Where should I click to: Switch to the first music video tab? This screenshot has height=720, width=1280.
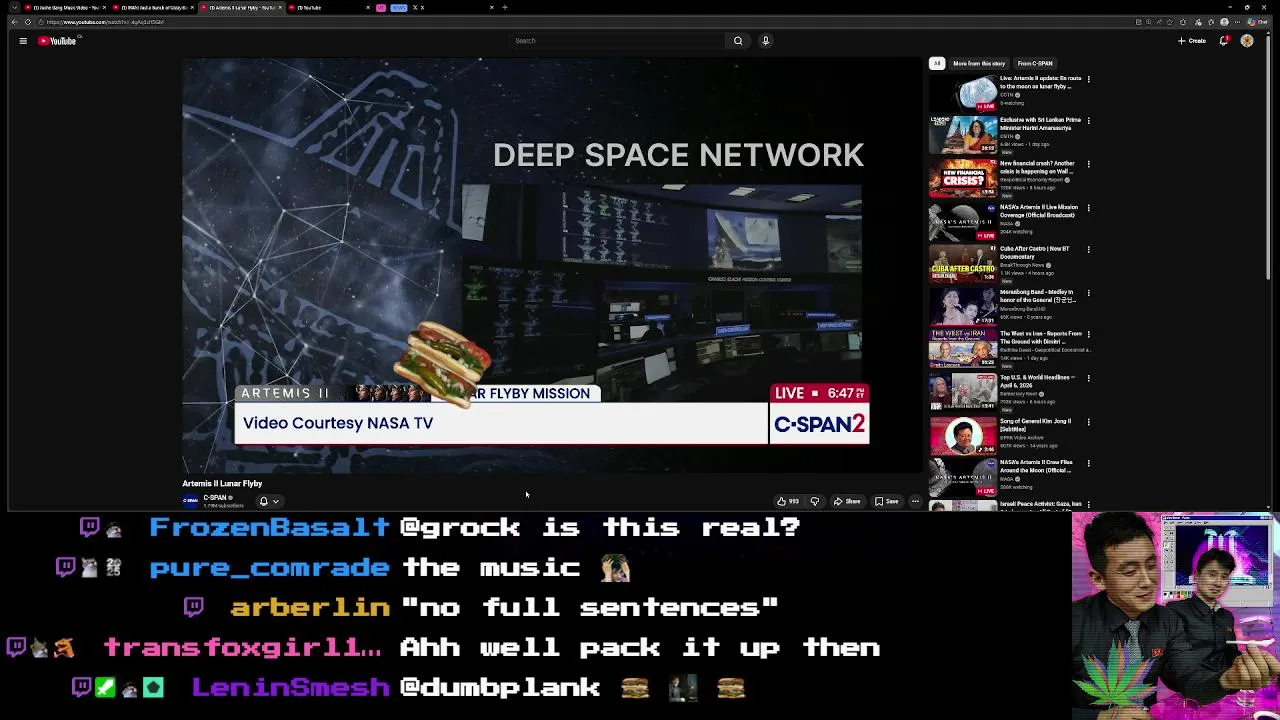pos(65,7)
